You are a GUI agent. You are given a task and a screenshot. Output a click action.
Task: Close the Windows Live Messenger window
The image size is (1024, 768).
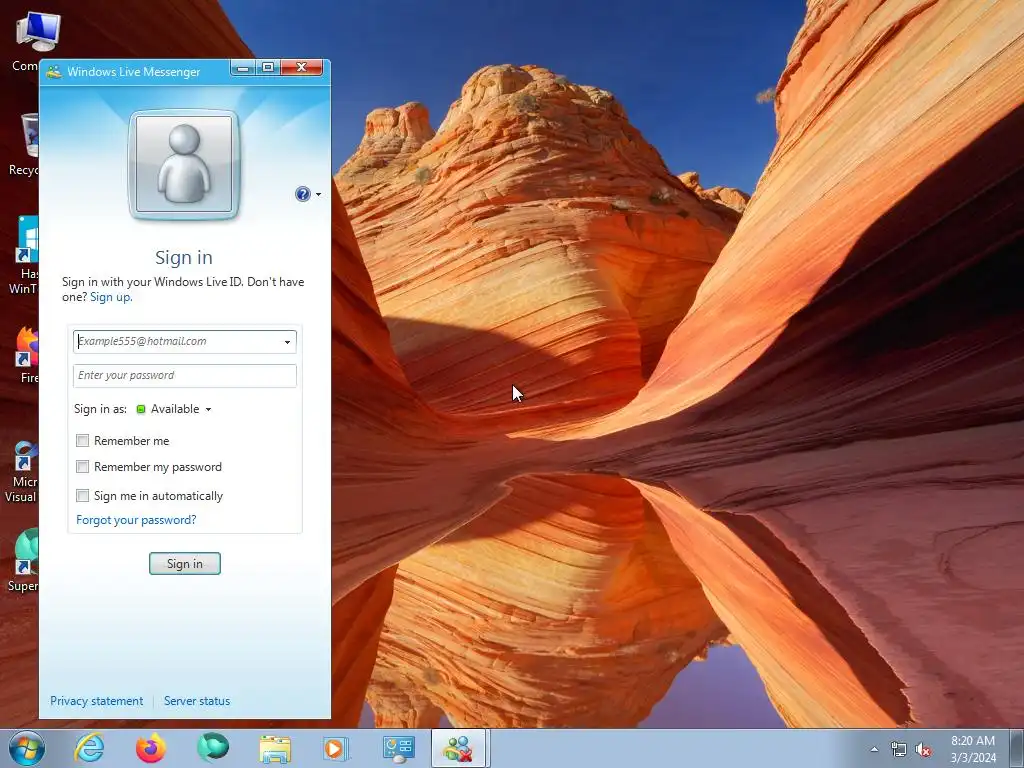point(301,68)
